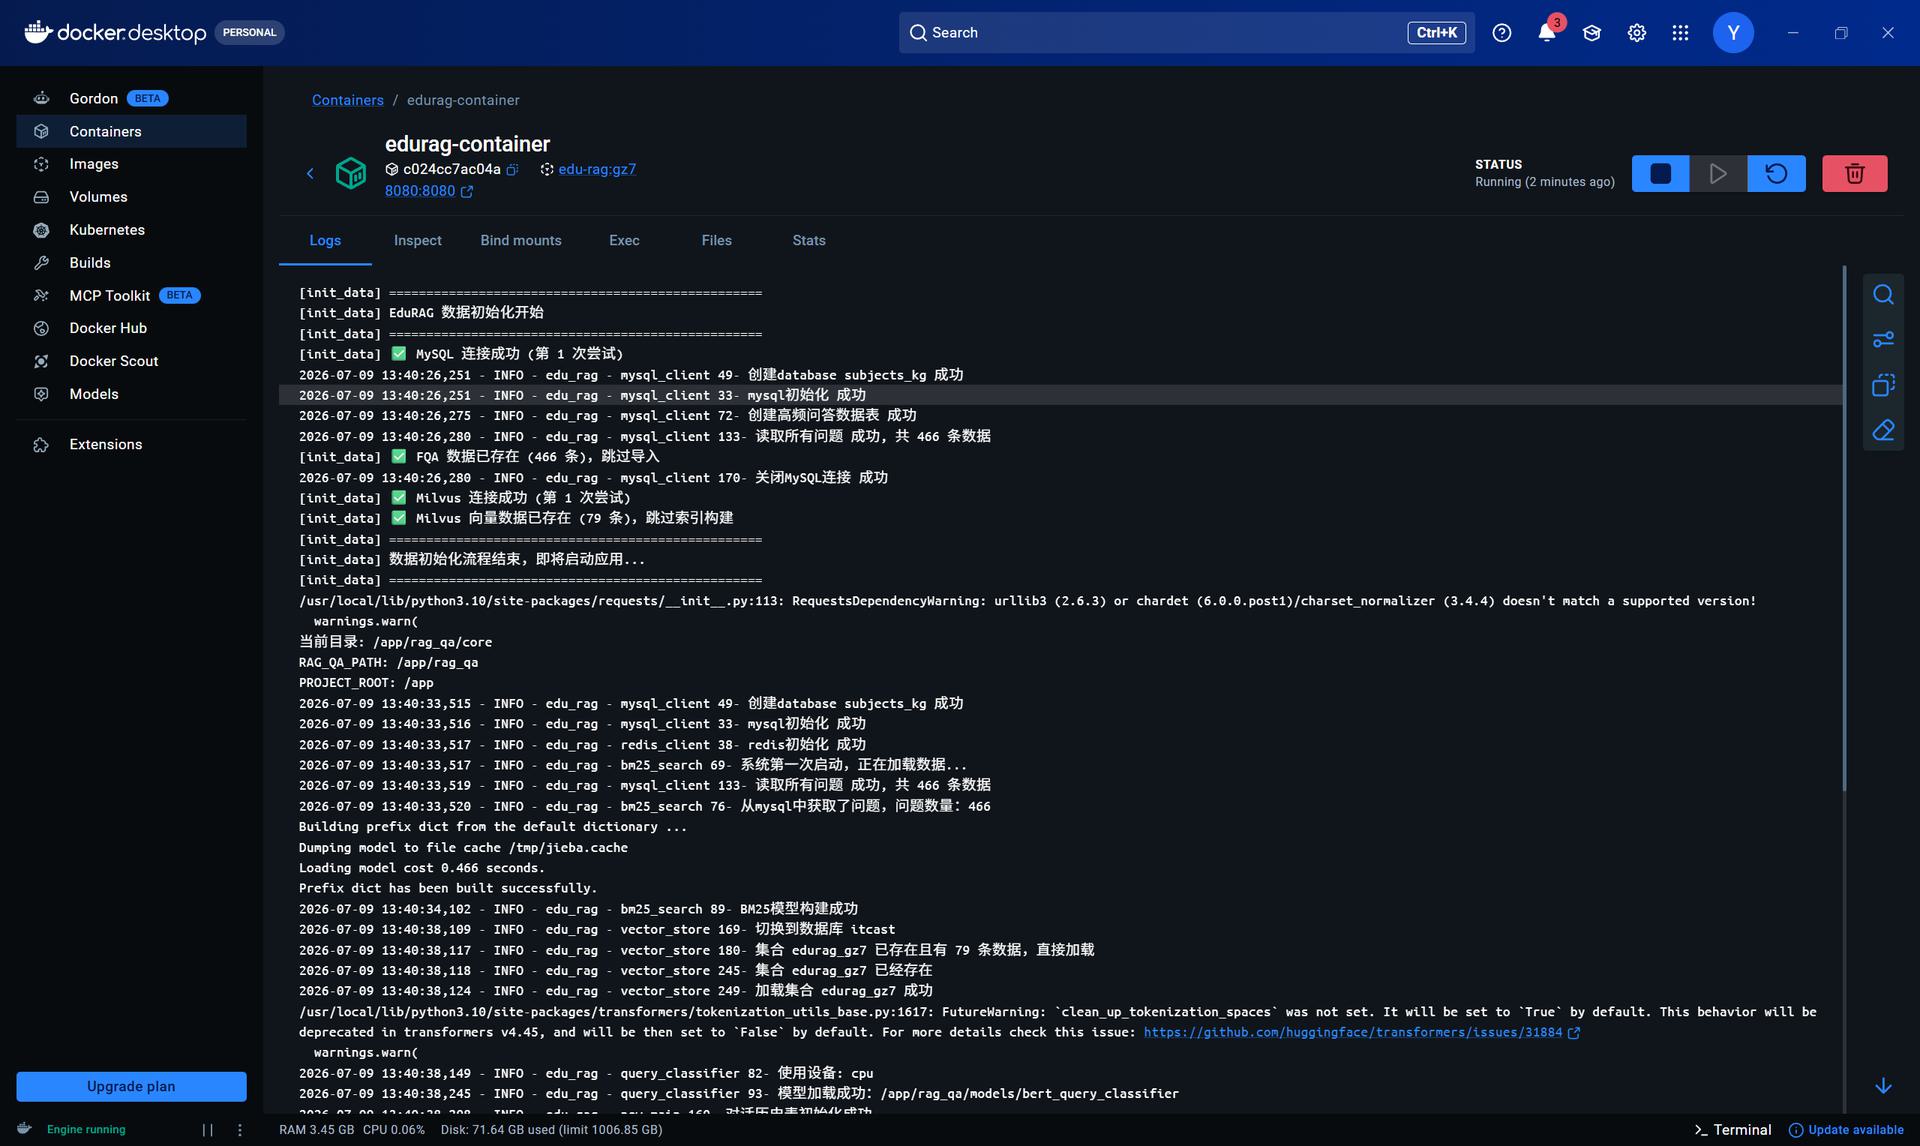Click the CPU 0.06% readout

[394, 1130]
